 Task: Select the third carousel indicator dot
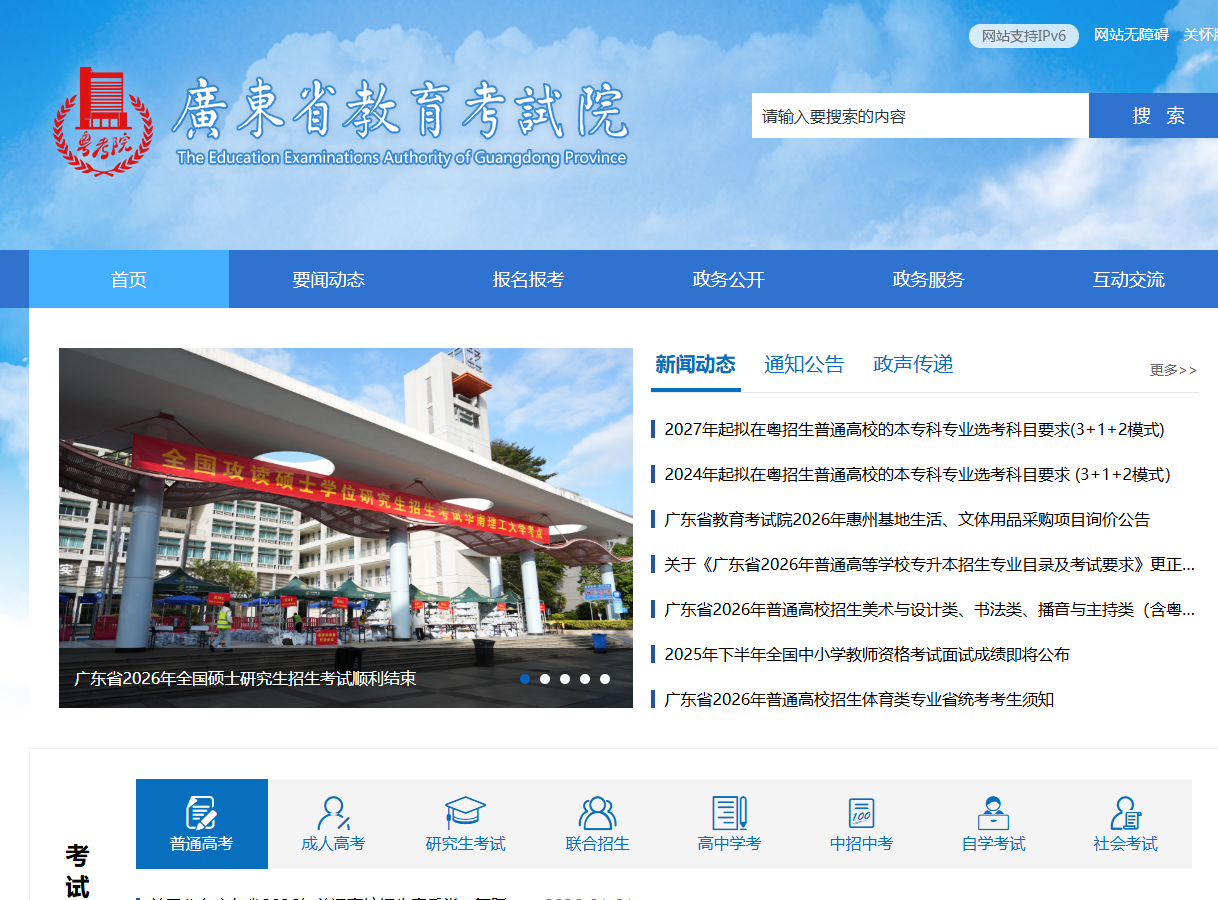pyautogui.click(x=565, y=679)
